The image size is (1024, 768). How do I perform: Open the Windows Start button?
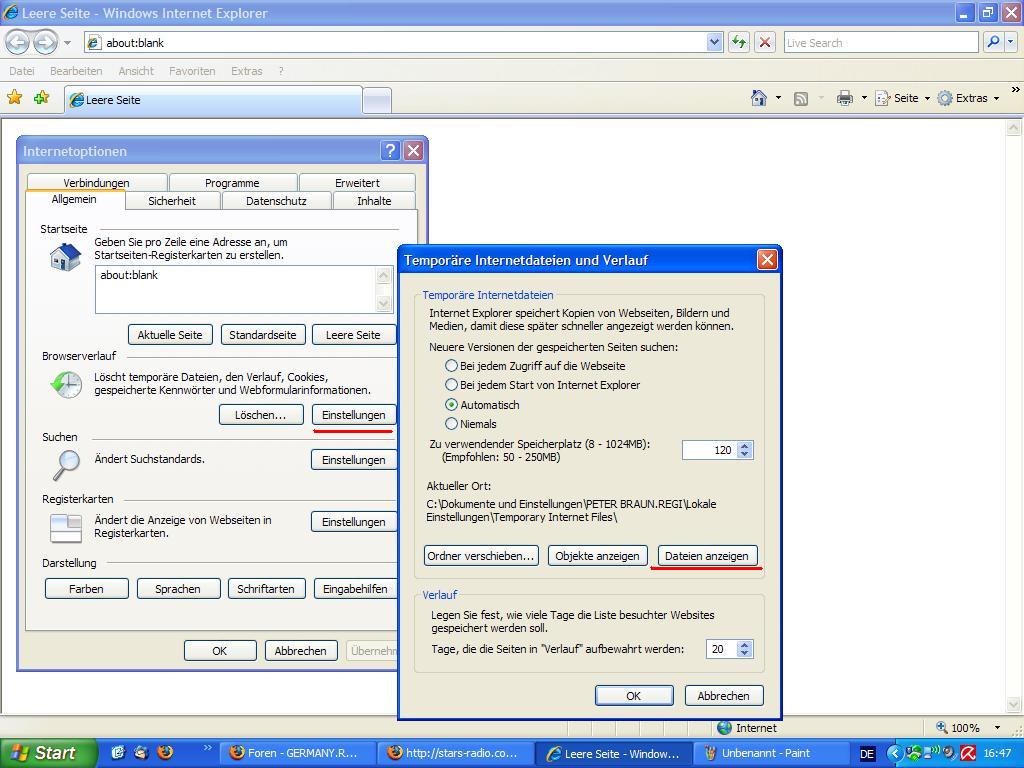pos(47,753)
